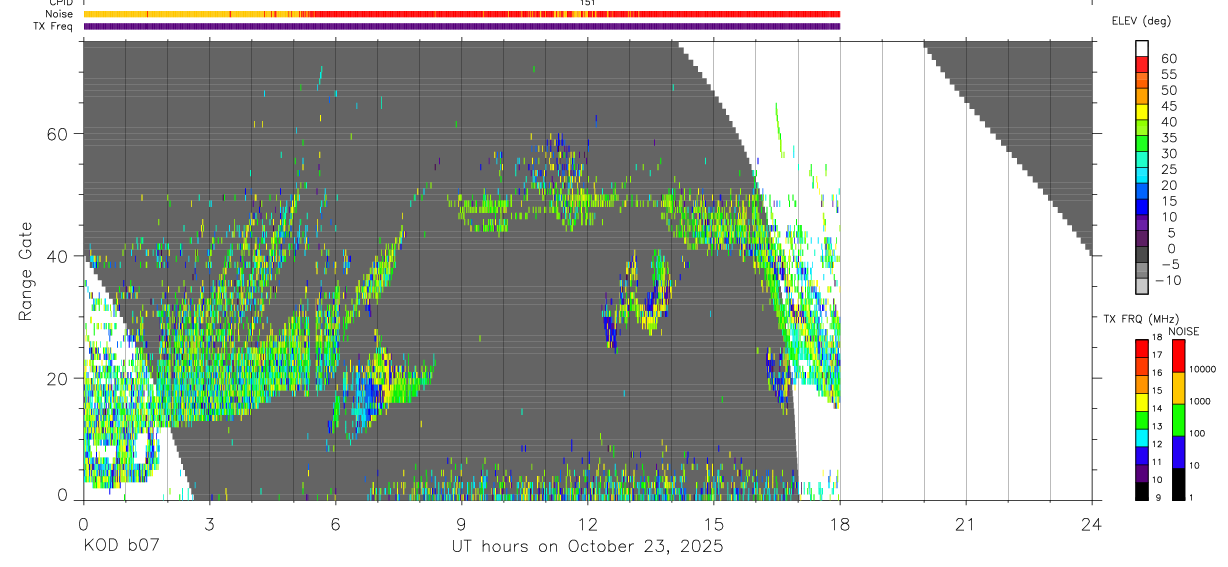Click the 20 tick label on the Range Gate axis
The image size is (1228, 567).
[58, 378]
